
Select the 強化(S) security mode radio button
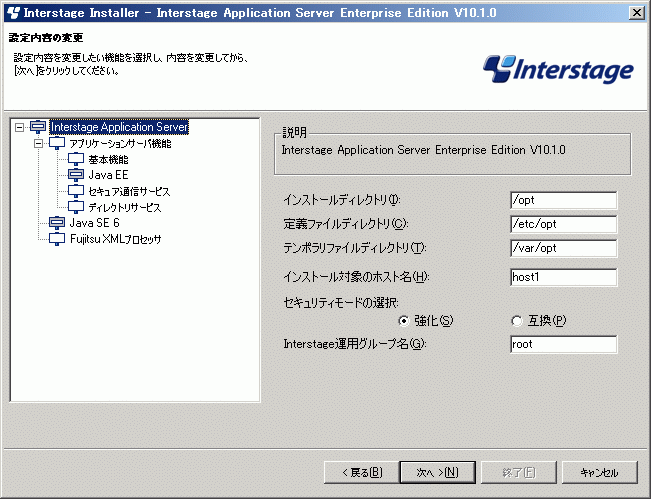tap(403, 321)
